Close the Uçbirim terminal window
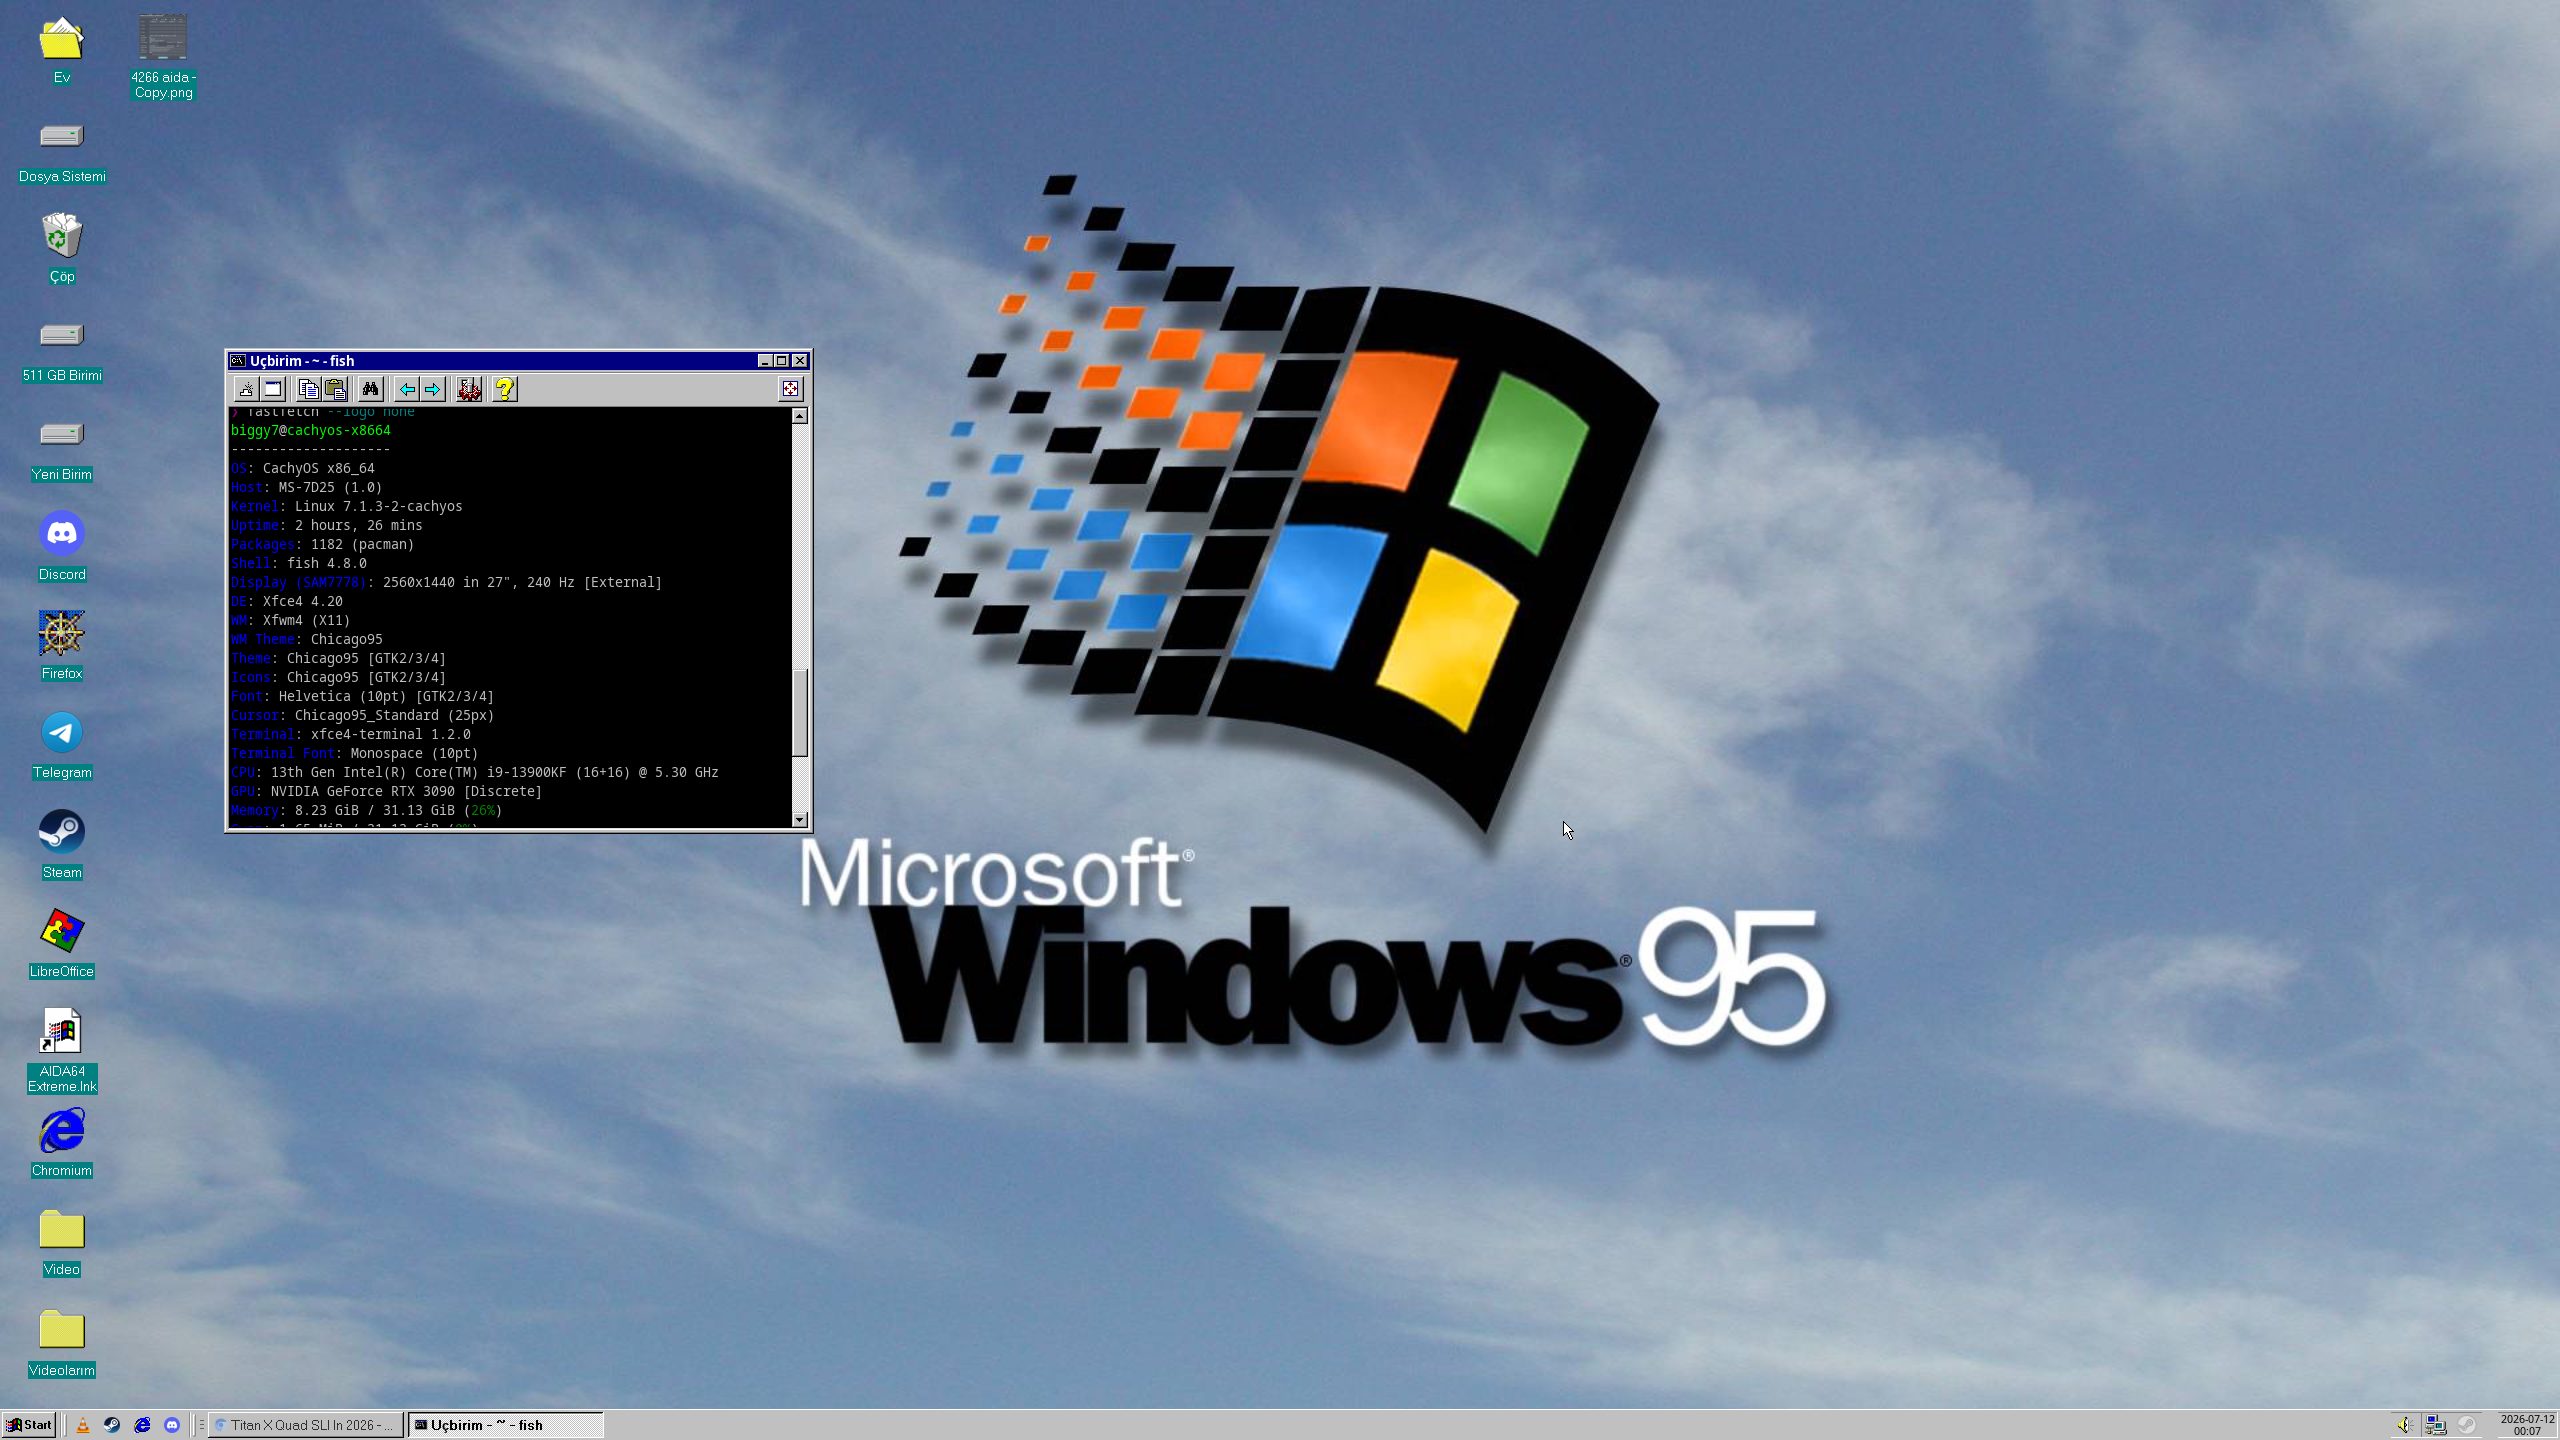The image size is (2560, 1440). click(x=799, y=361)
